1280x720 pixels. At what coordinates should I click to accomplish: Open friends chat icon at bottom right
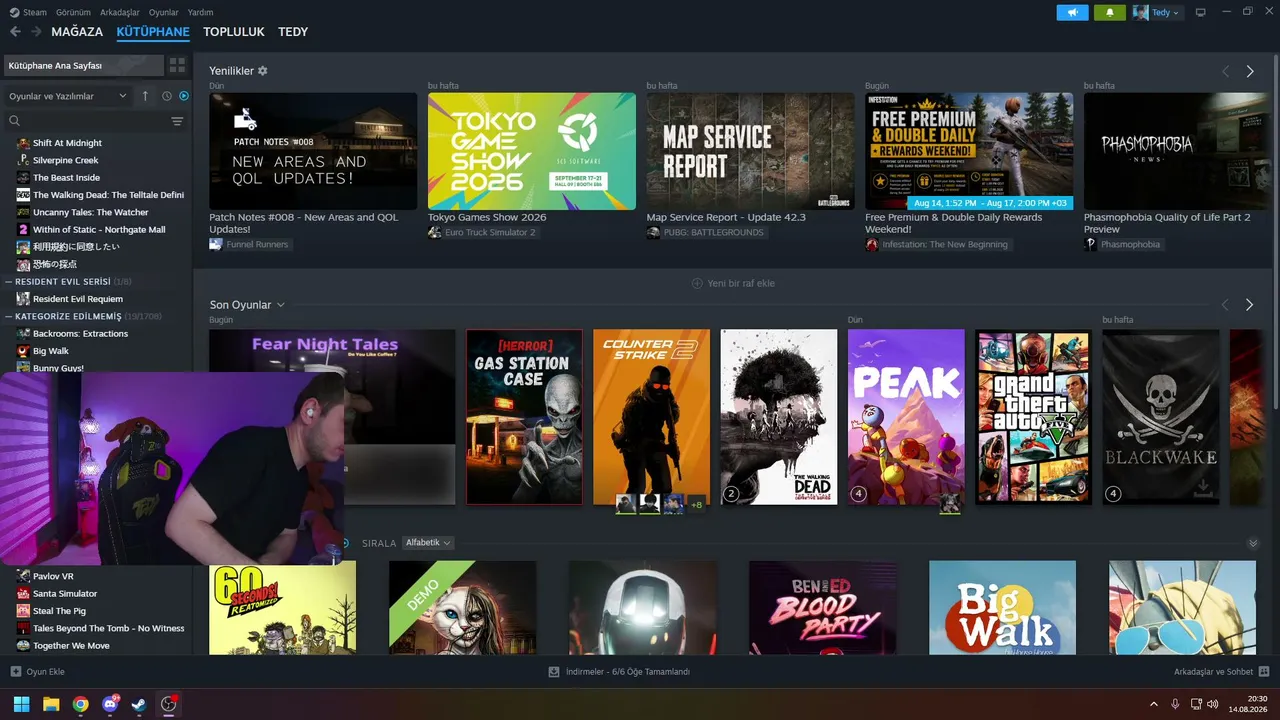[x=1264, y=672]
